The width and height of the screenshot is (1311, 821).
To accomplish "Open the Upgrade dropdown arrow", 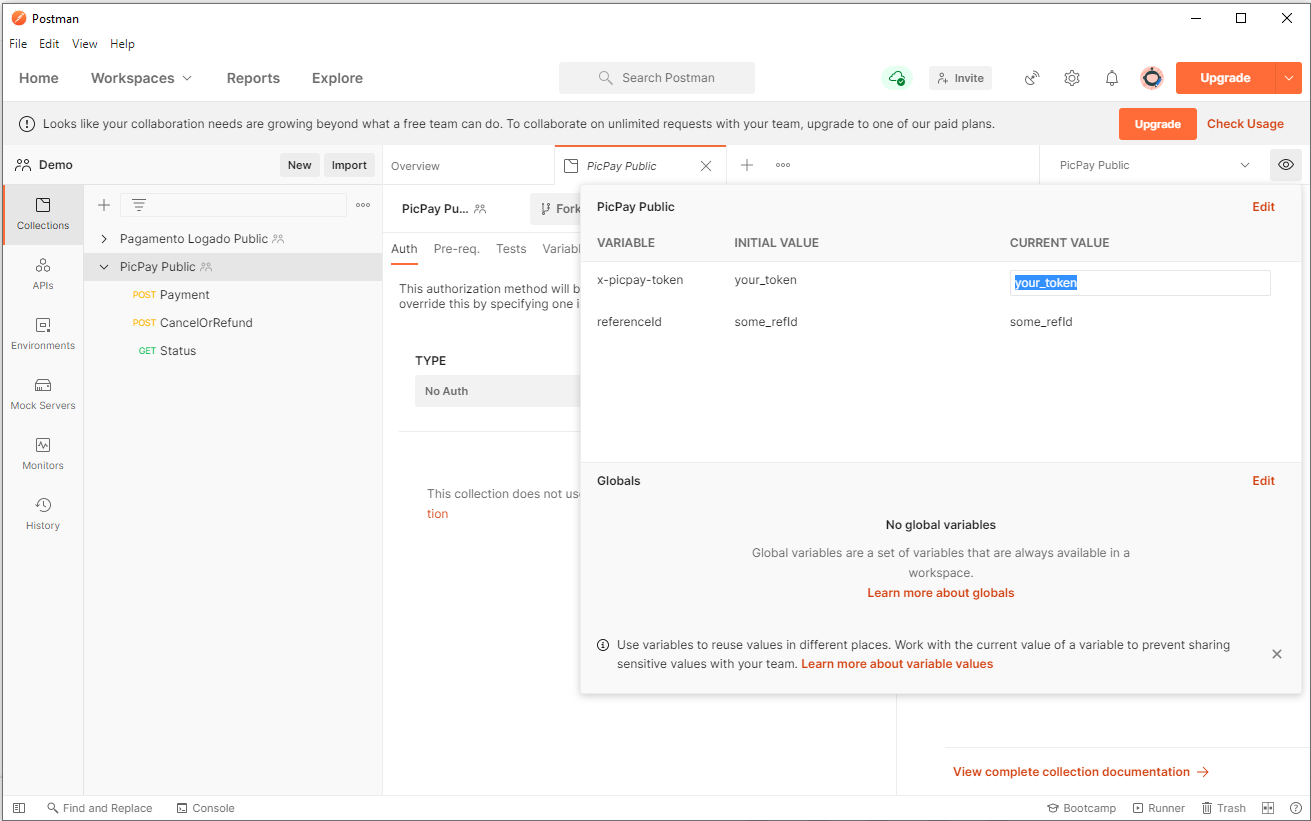I will (1288, 78).
